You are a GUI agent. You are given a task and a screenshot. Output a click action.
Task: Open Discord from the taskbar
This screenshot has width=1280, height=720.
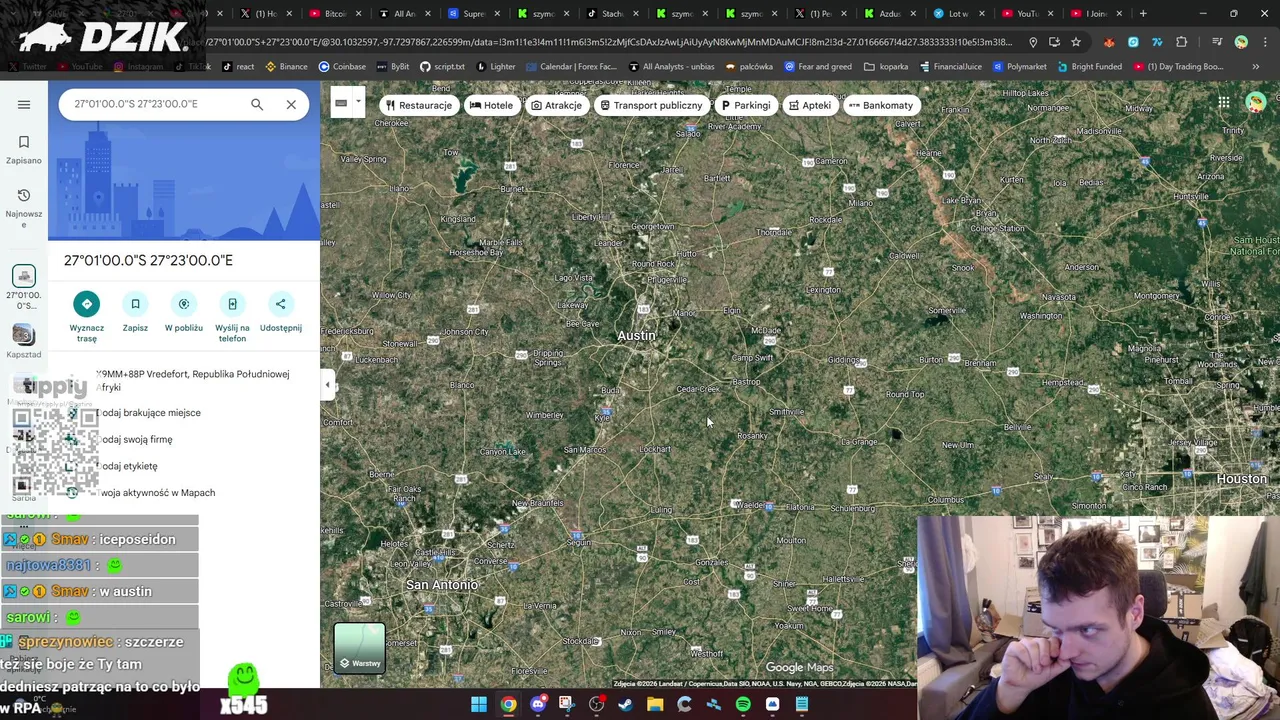538,704
